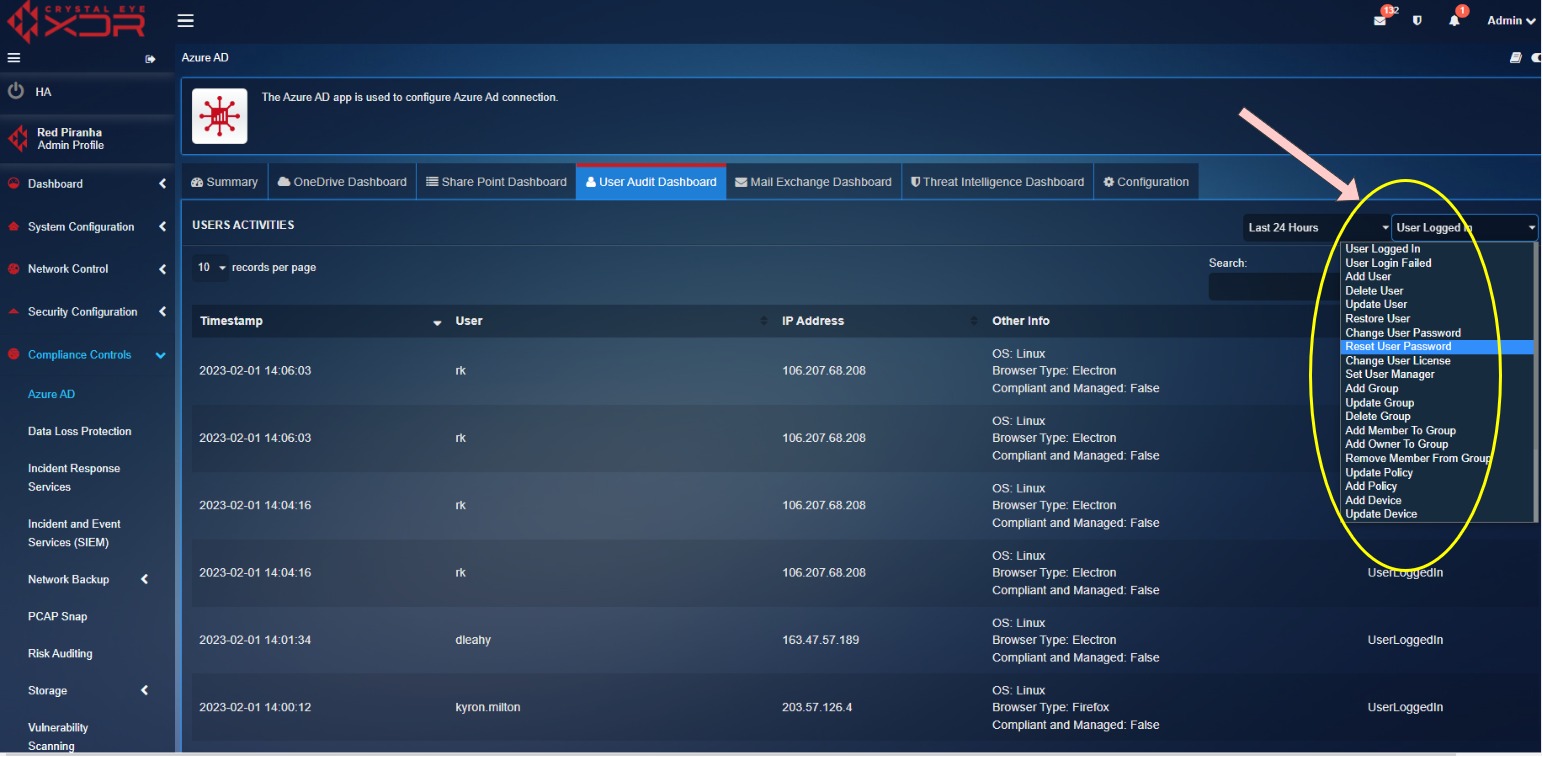Open the documentation book icon
The width and height of the screenshot is (1543, 757).
(1516, 58)
